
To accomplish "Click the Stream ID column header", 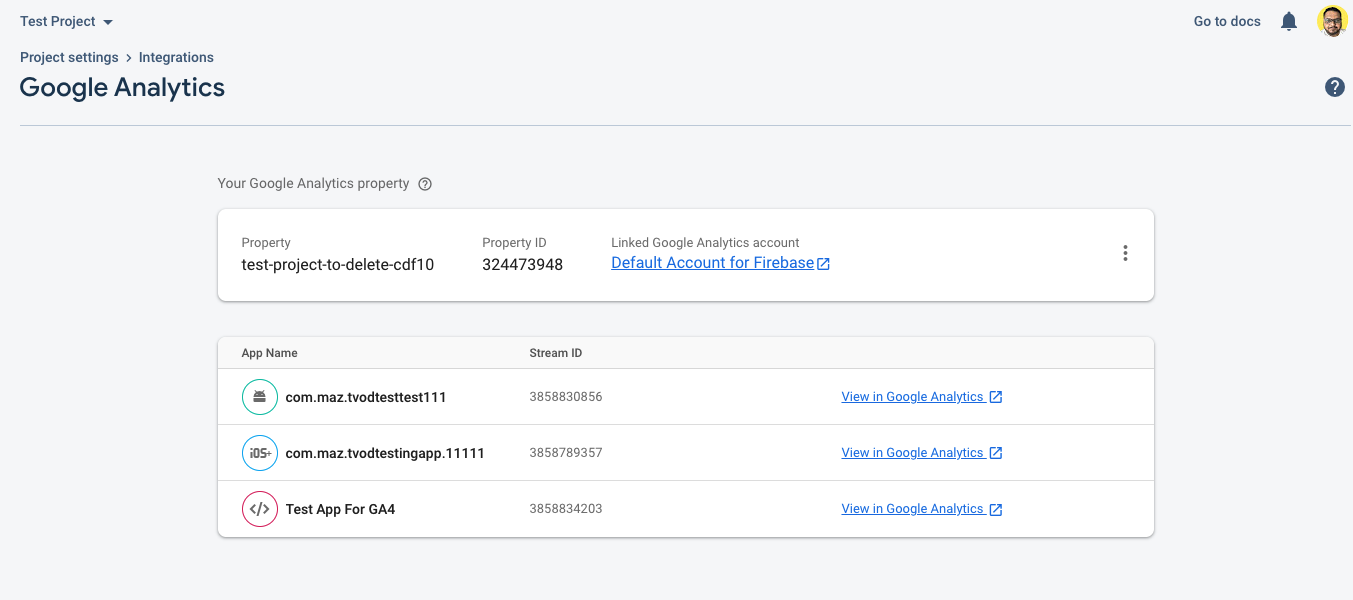I will pyautogui.click(x=556, y=353).
